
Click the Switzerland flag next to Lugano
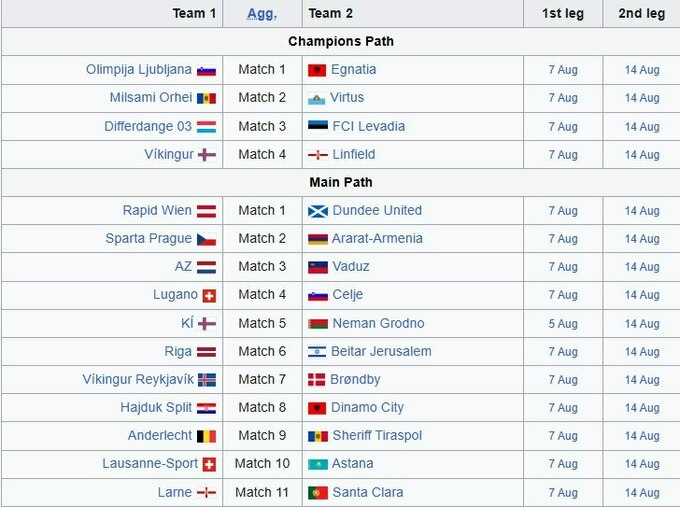(209, 295)
